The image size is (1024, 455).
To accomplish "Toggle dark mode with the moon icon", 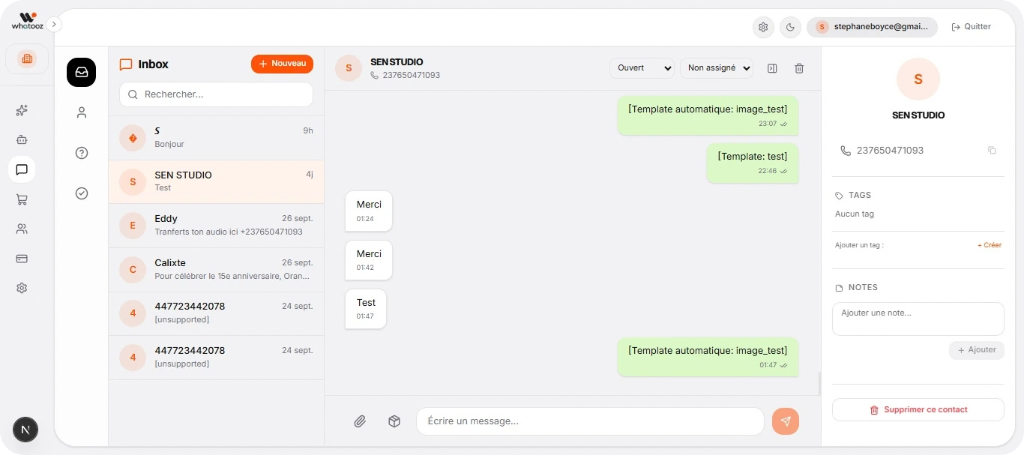I will point(790,27).
